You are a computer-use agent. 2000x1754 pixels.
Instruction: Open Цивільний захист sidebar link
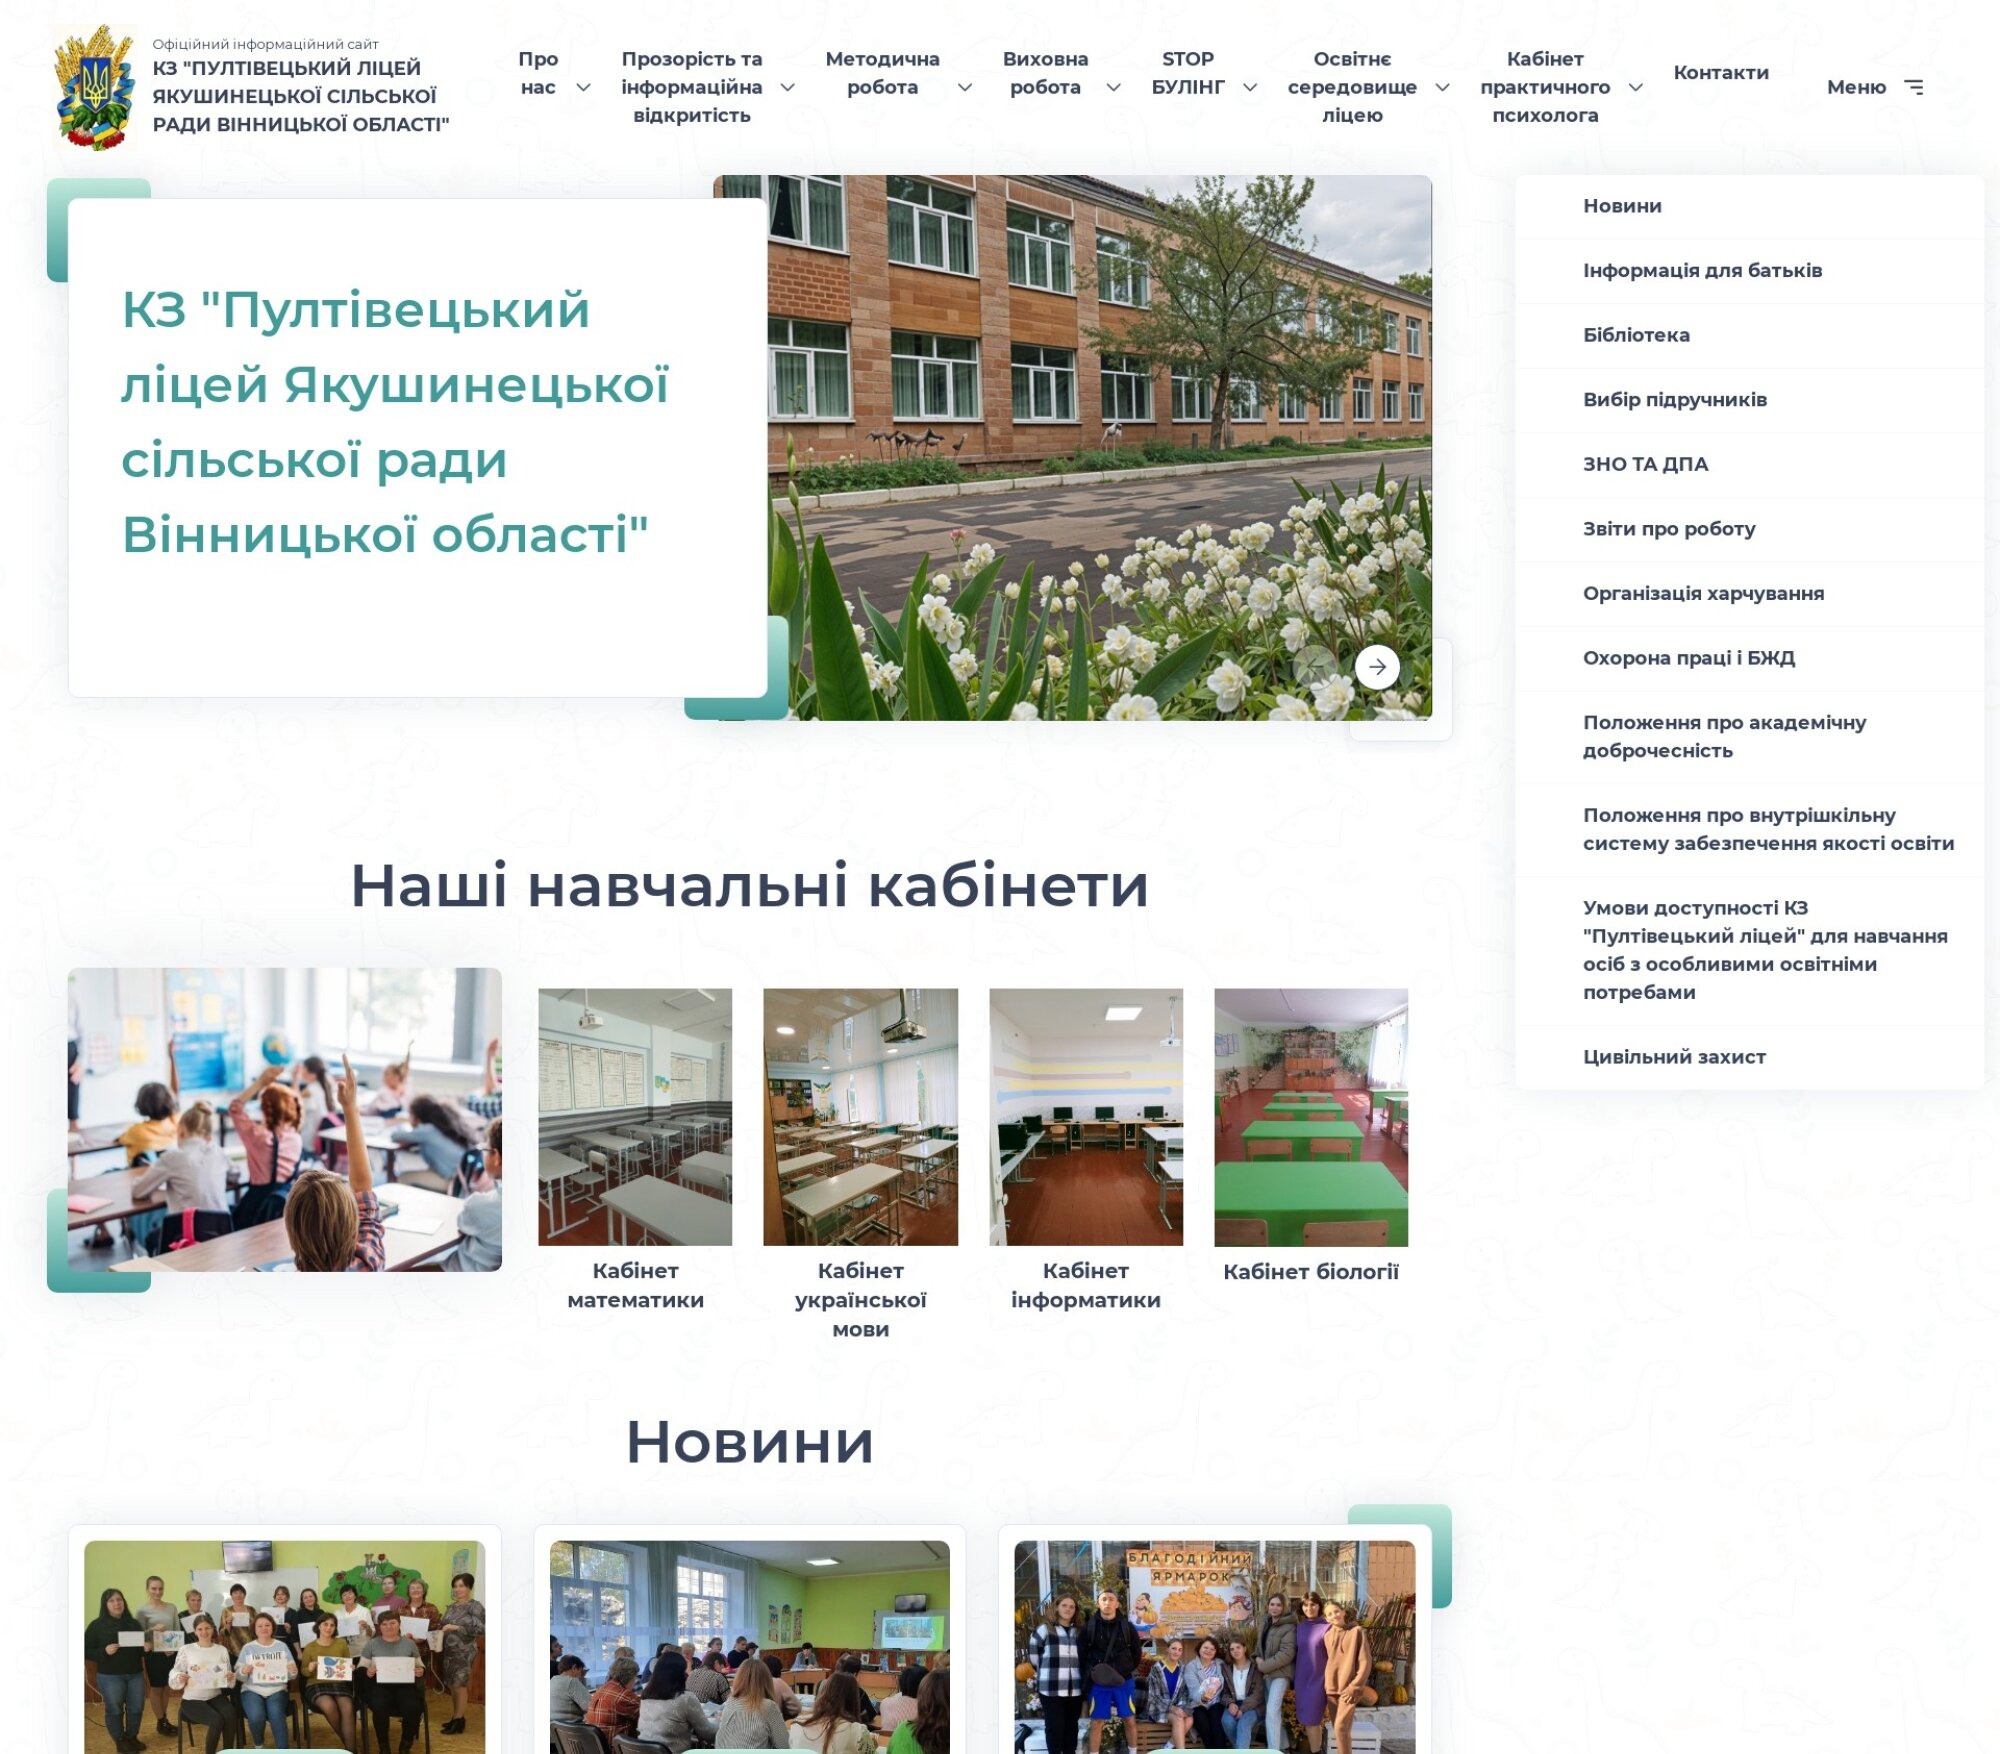pos(1673,1057)
